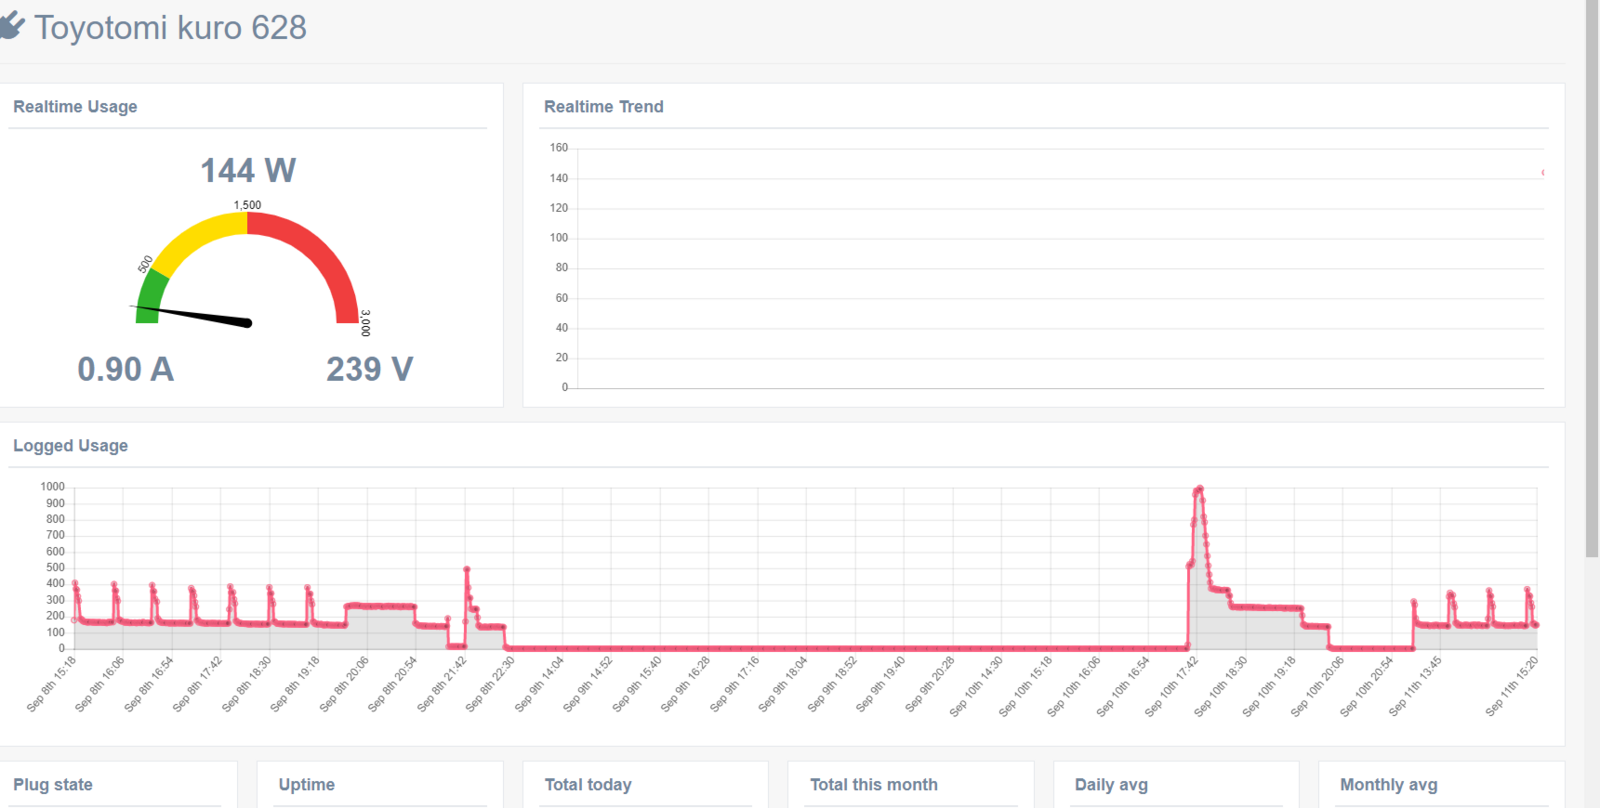
Task: Click the Uptime card heading
Action: coord(307,785)
